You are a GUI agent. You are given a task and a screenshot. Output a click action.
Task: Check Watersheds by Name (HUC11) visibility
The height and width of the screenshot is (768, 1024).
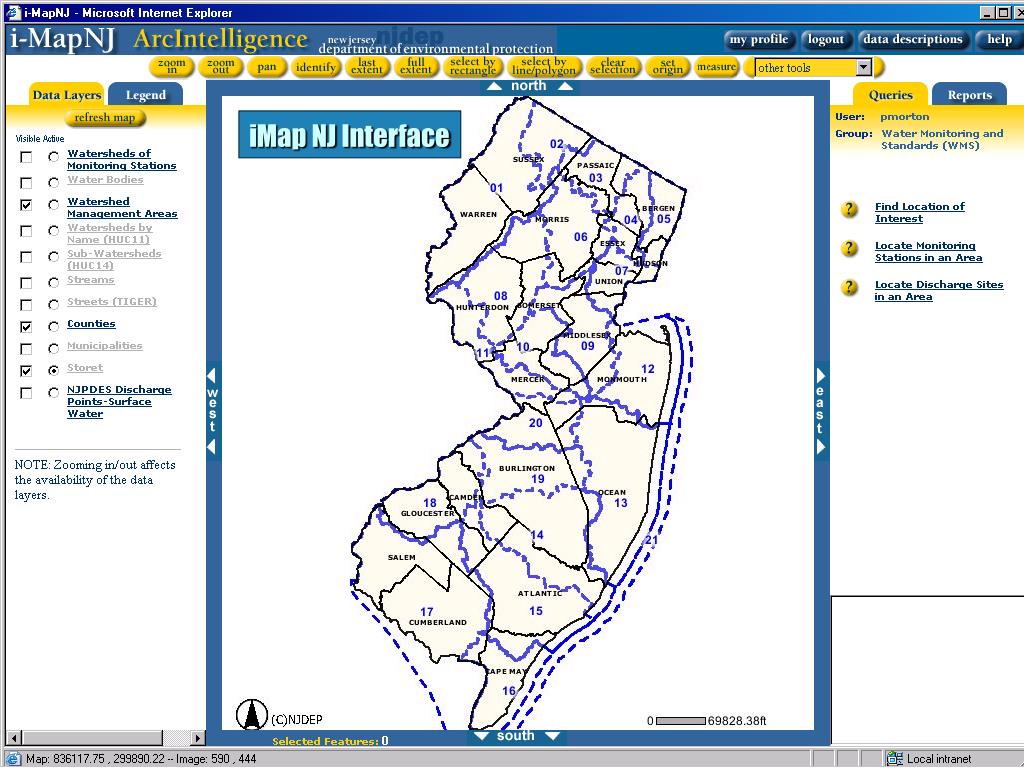(26, 231)
